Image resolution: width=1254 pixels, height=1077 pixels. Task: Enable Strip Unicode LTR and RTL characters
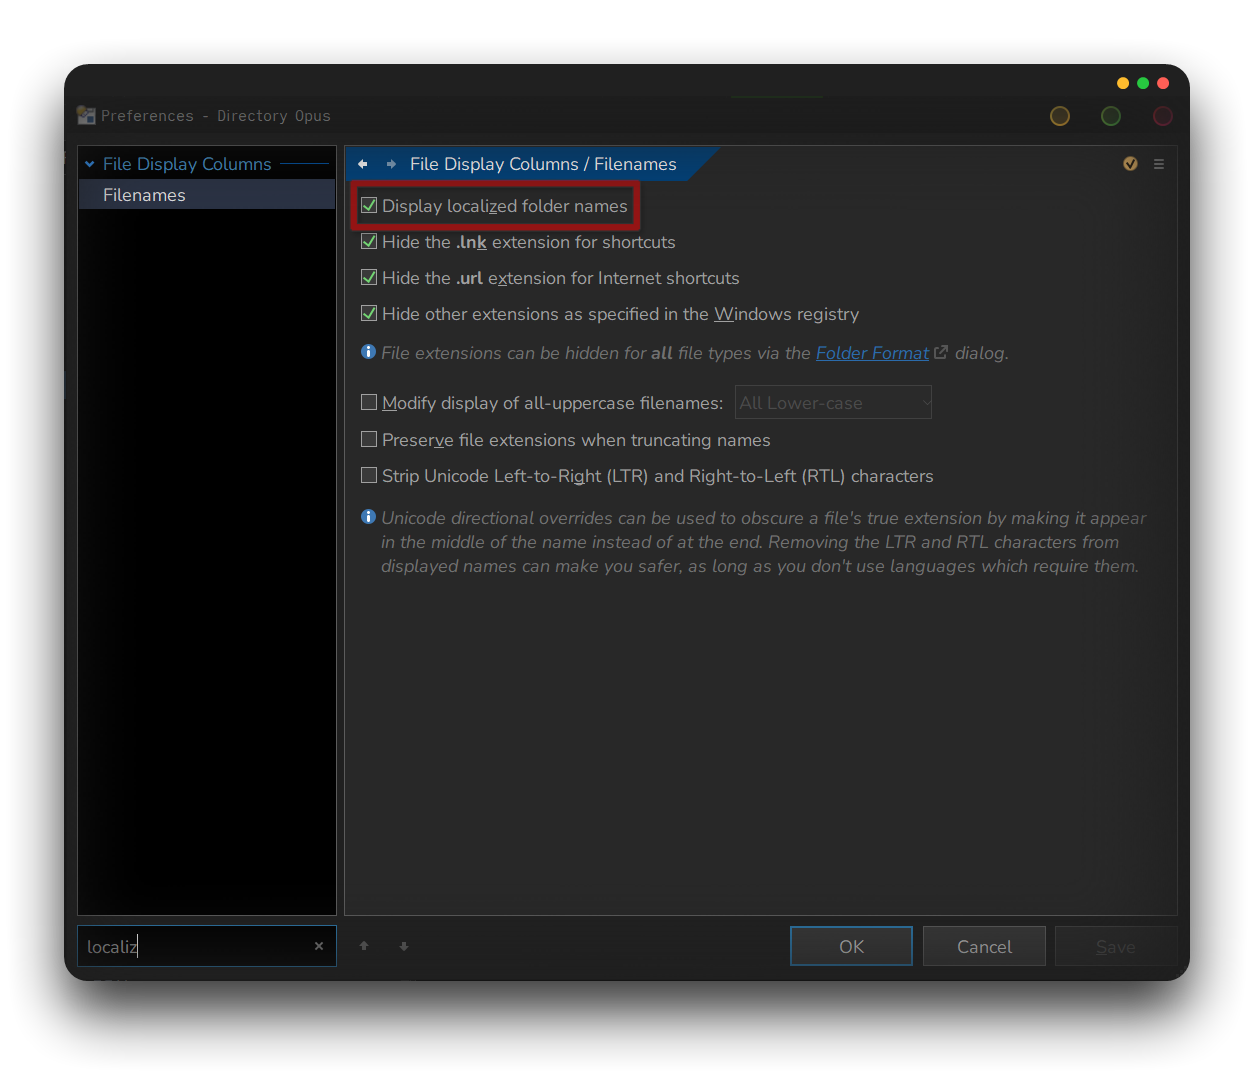coord(369,476)
